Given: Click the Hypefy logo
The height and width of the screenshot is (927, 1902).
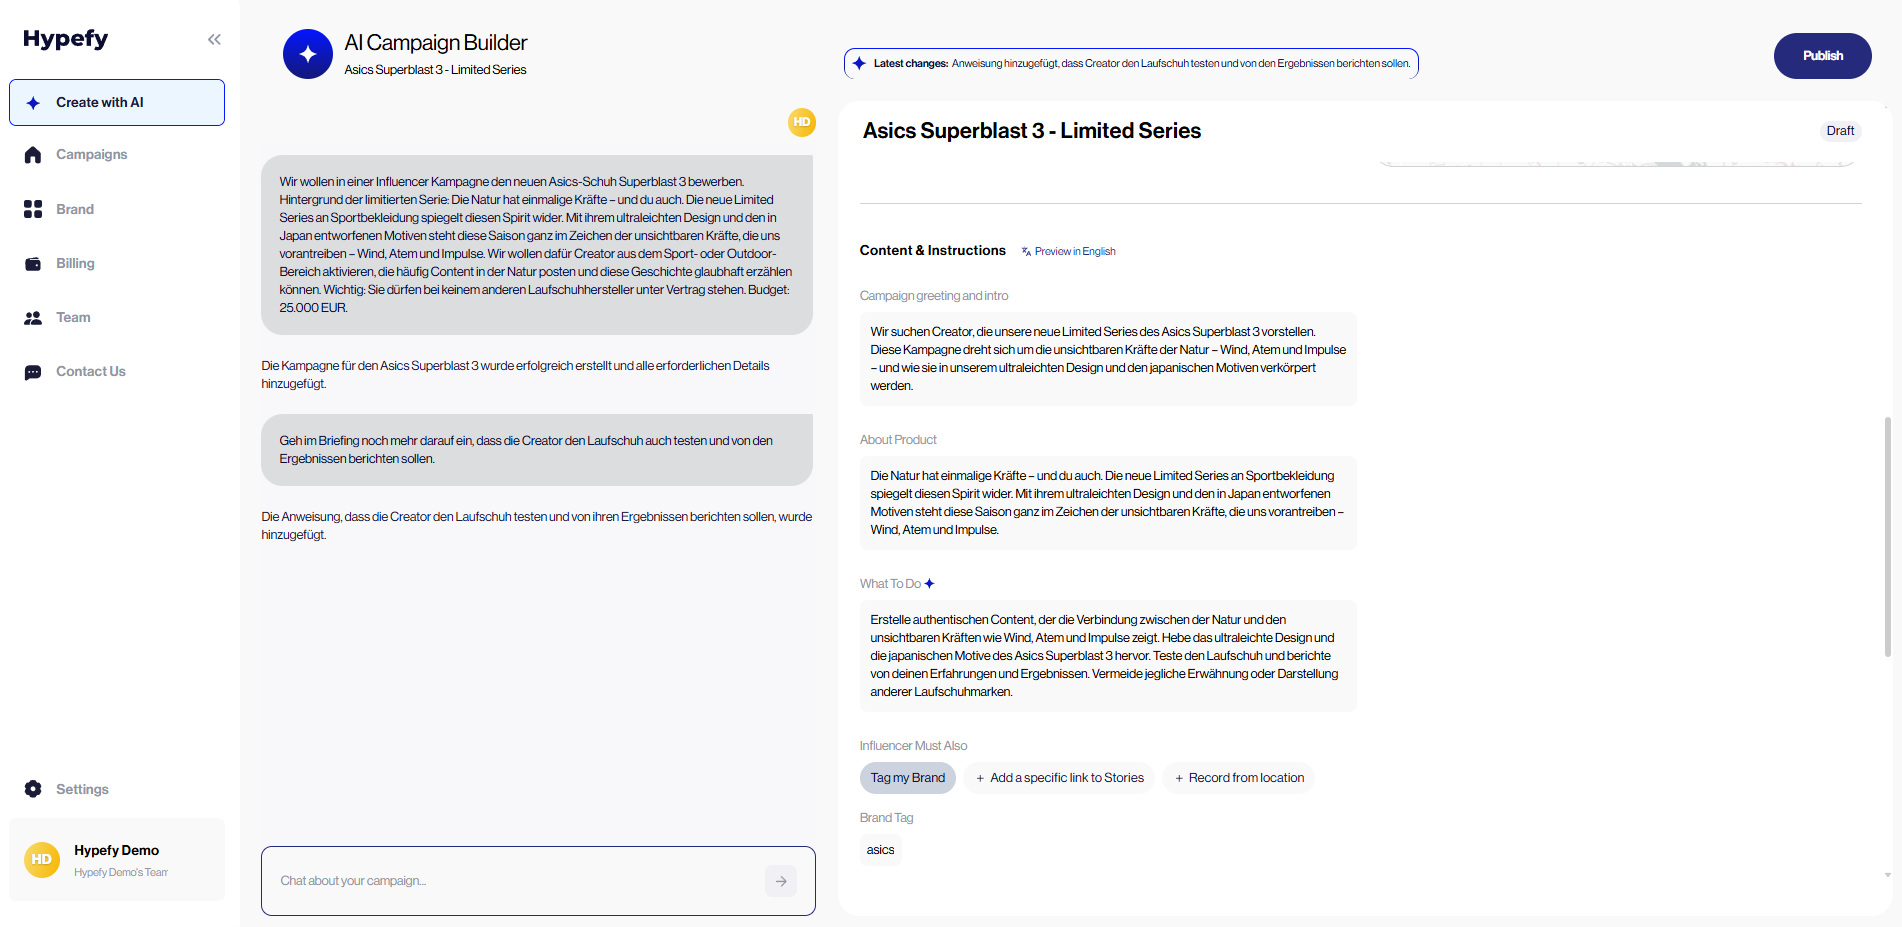Looking at the screenshot, I should pos(66,39).
